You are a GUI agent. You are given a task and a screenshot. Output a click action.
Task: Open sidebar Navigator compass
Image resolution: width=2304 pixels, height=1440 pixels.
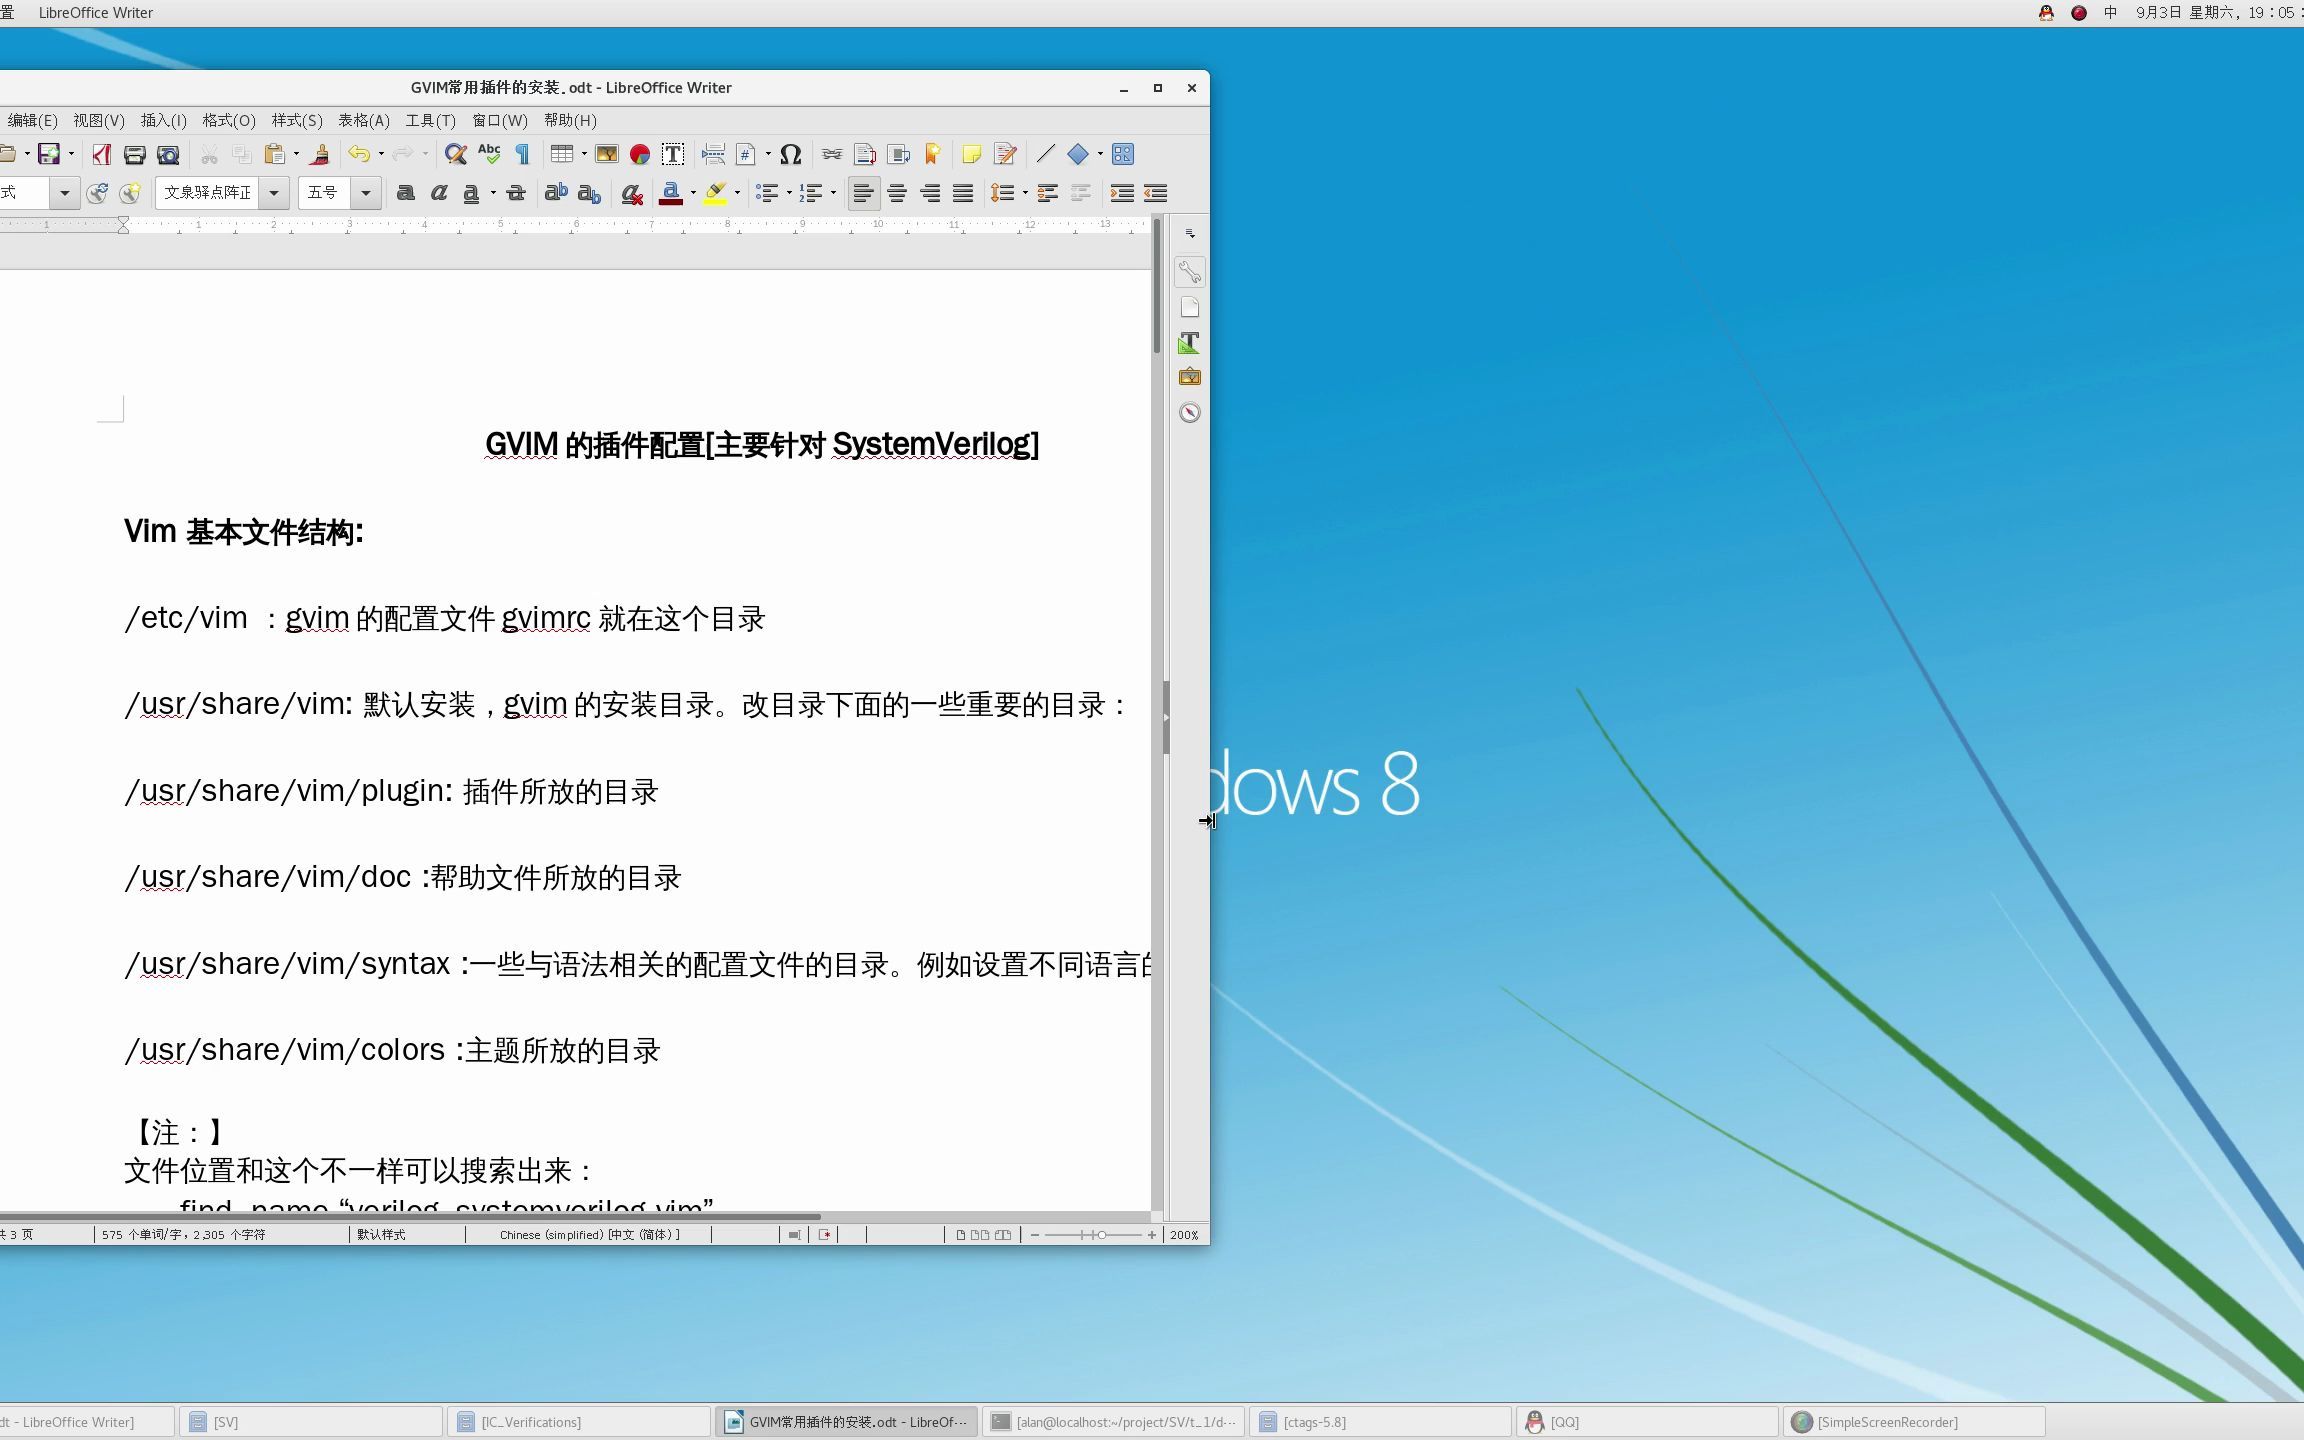[1189, 412]
